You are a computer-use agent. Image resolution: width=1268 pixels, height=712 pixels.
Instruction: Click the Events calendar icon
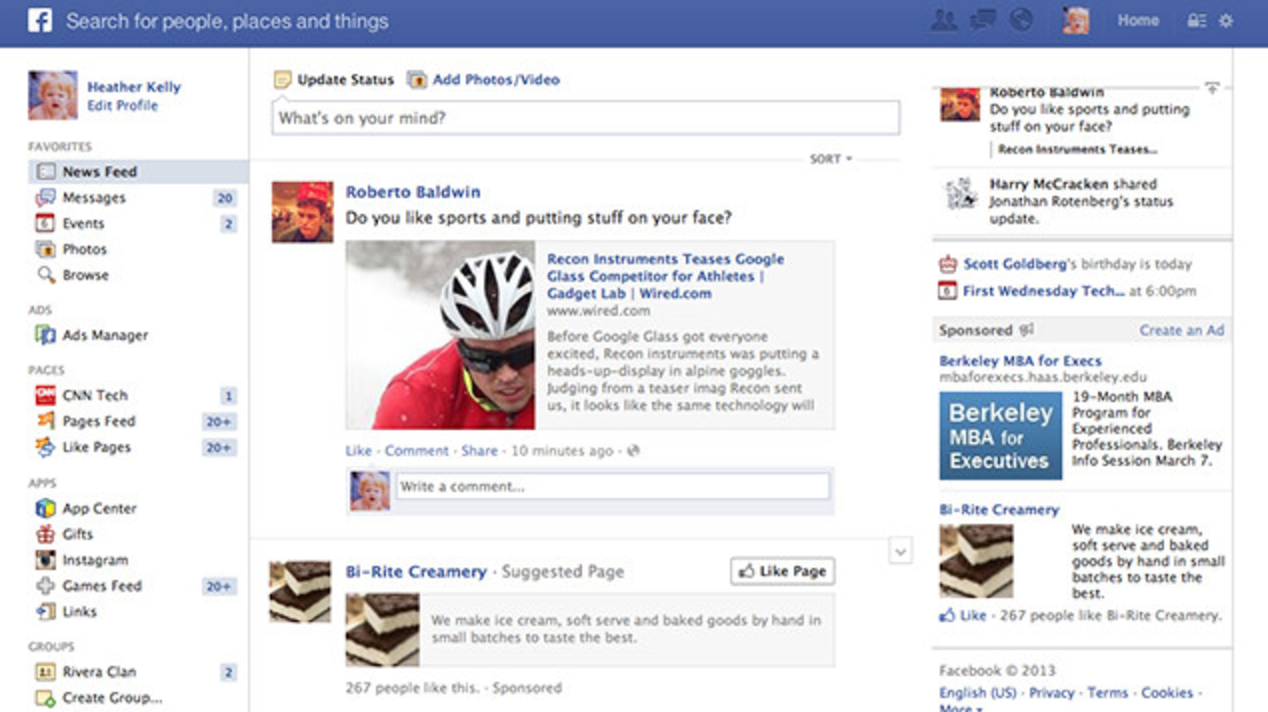[46, 224]
